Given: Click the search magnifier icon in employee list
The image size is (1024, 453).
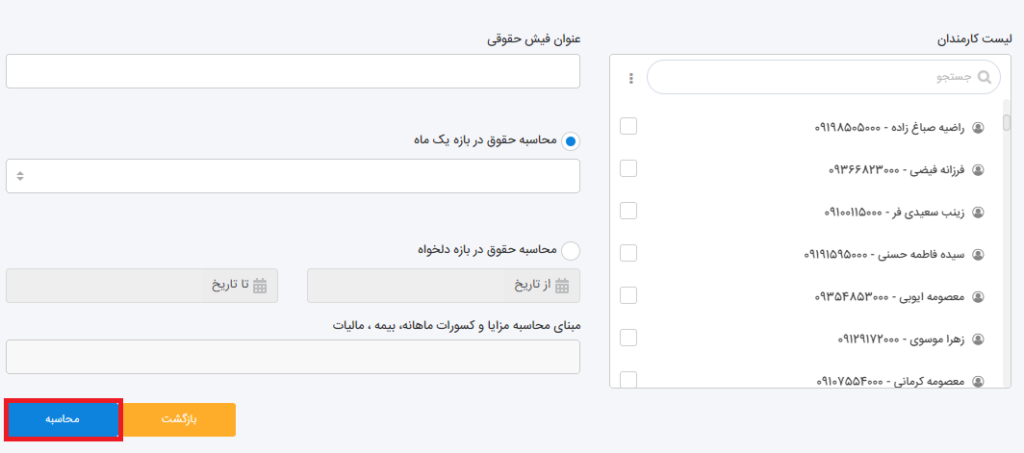Looking at the screenshot, I should click(x=984, y=77).
